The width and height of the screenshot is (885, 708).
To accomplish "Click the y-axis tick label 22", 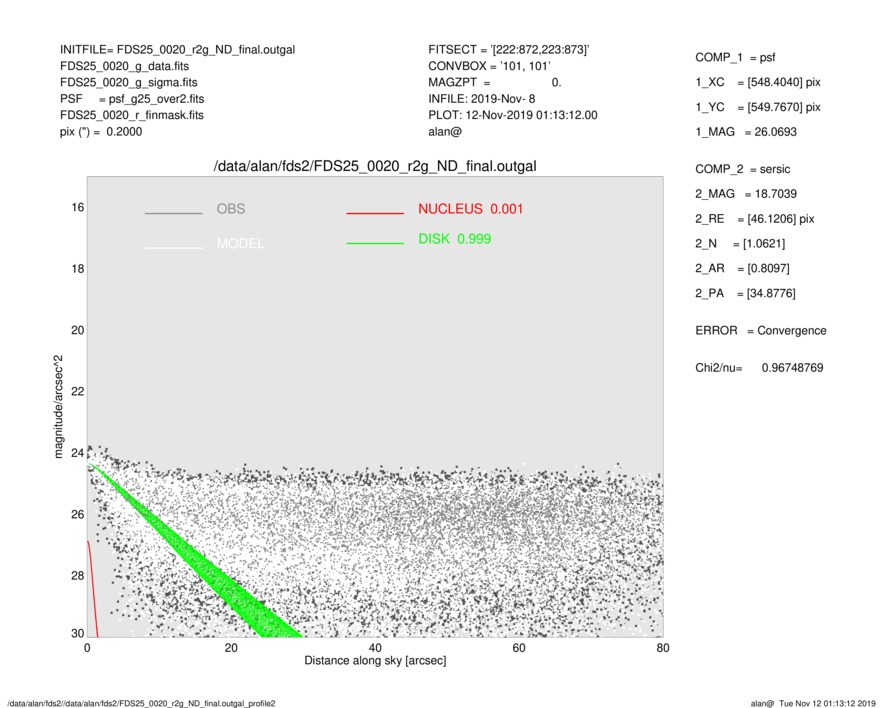I will coord(76,391).
